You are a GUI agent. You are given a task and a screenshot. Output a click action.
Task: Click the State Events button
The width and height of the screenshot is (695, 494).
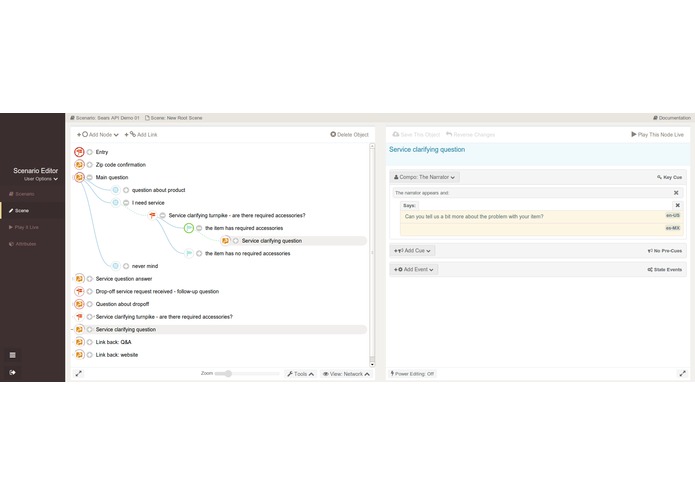click(x=664, y=269)
